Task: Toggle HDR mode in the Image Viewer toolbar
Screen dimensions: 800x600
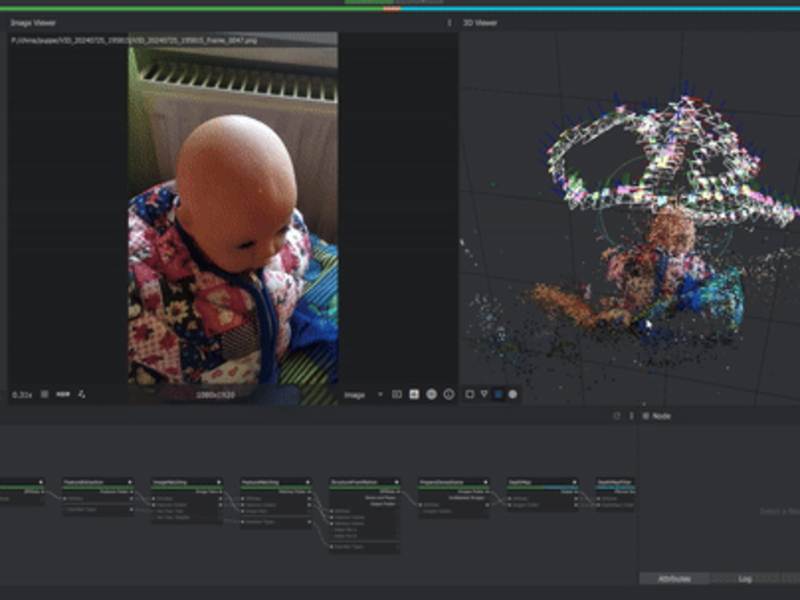Action: (x=63, y=394)
